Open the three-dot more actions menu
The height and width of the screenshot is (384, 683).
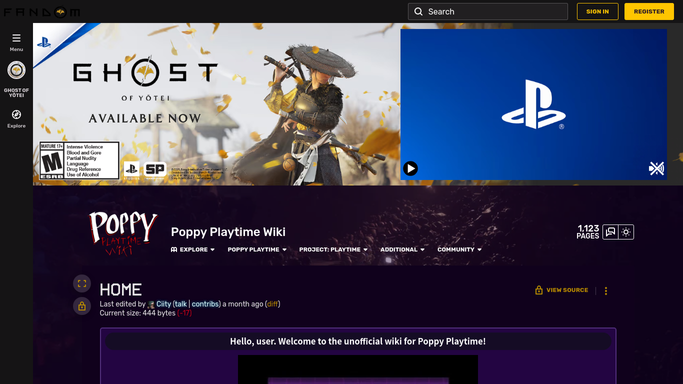[605, 291]
